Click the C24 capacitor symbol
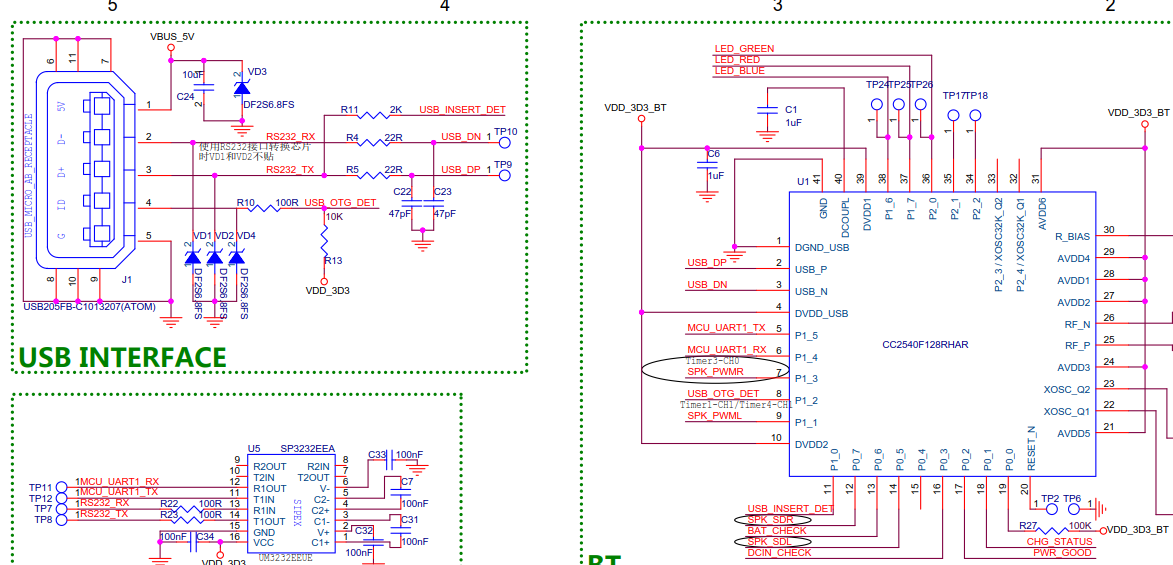The image size is (1173, 565). click(202, 88)
